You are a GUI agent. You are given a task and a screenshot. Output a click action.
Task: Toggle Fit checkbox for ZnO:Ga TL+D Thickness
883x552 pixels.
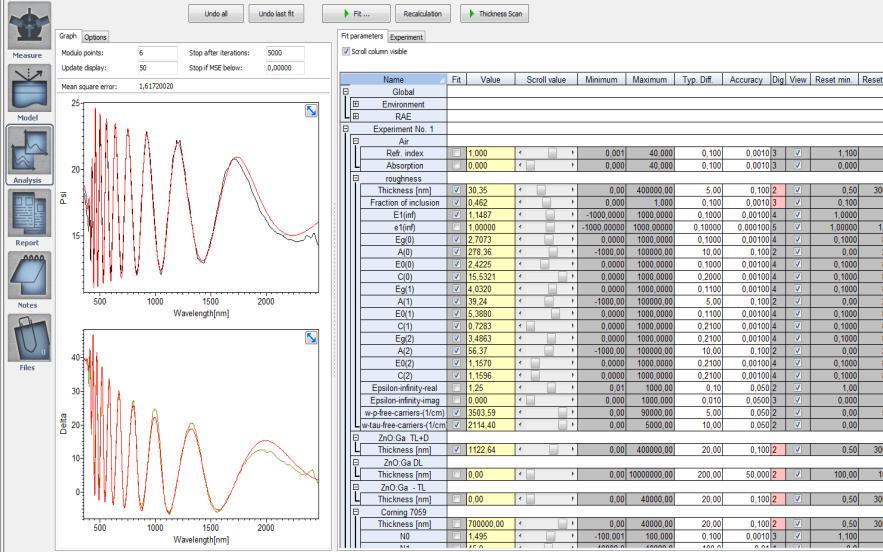[457, 450]
